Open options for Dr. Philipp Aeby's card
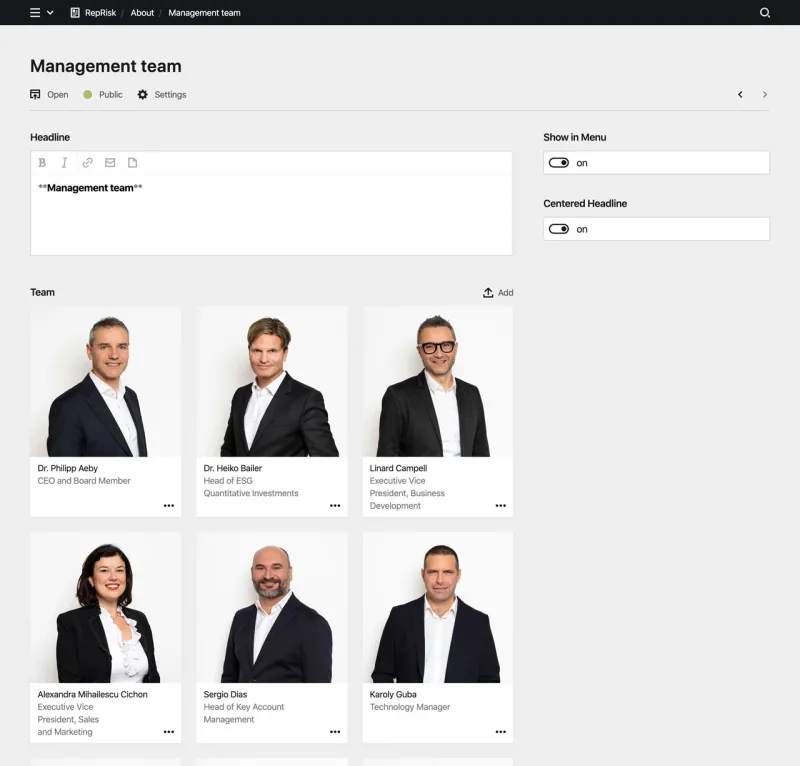Screen dimensions: 800x766 [x=170, y=506]
